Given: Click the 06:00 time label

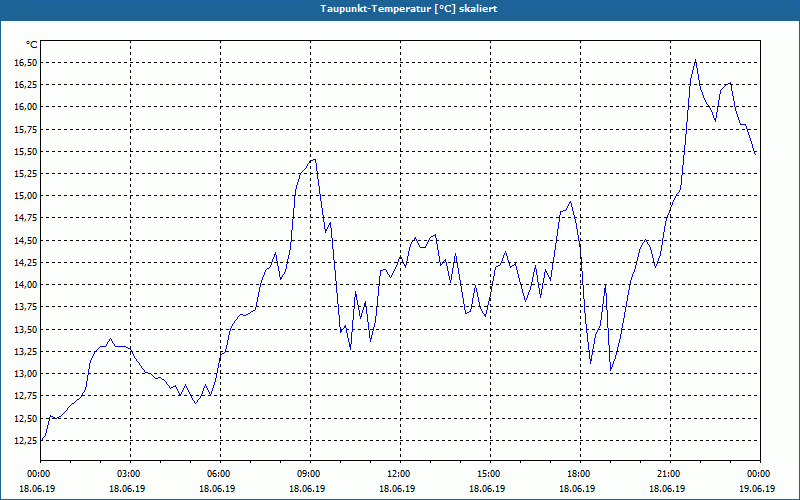Looking at the screenshot, I should pyautogui.click(x=220, y=474).
